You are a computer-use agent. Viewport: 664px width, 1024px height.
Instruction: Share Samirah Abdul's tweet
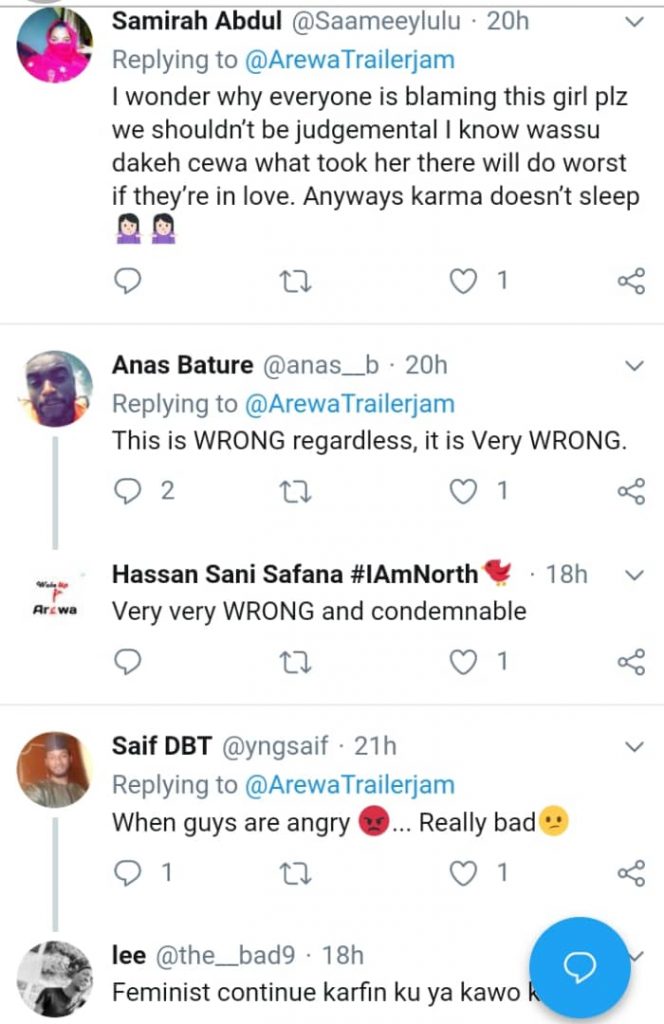click(631, 283)
